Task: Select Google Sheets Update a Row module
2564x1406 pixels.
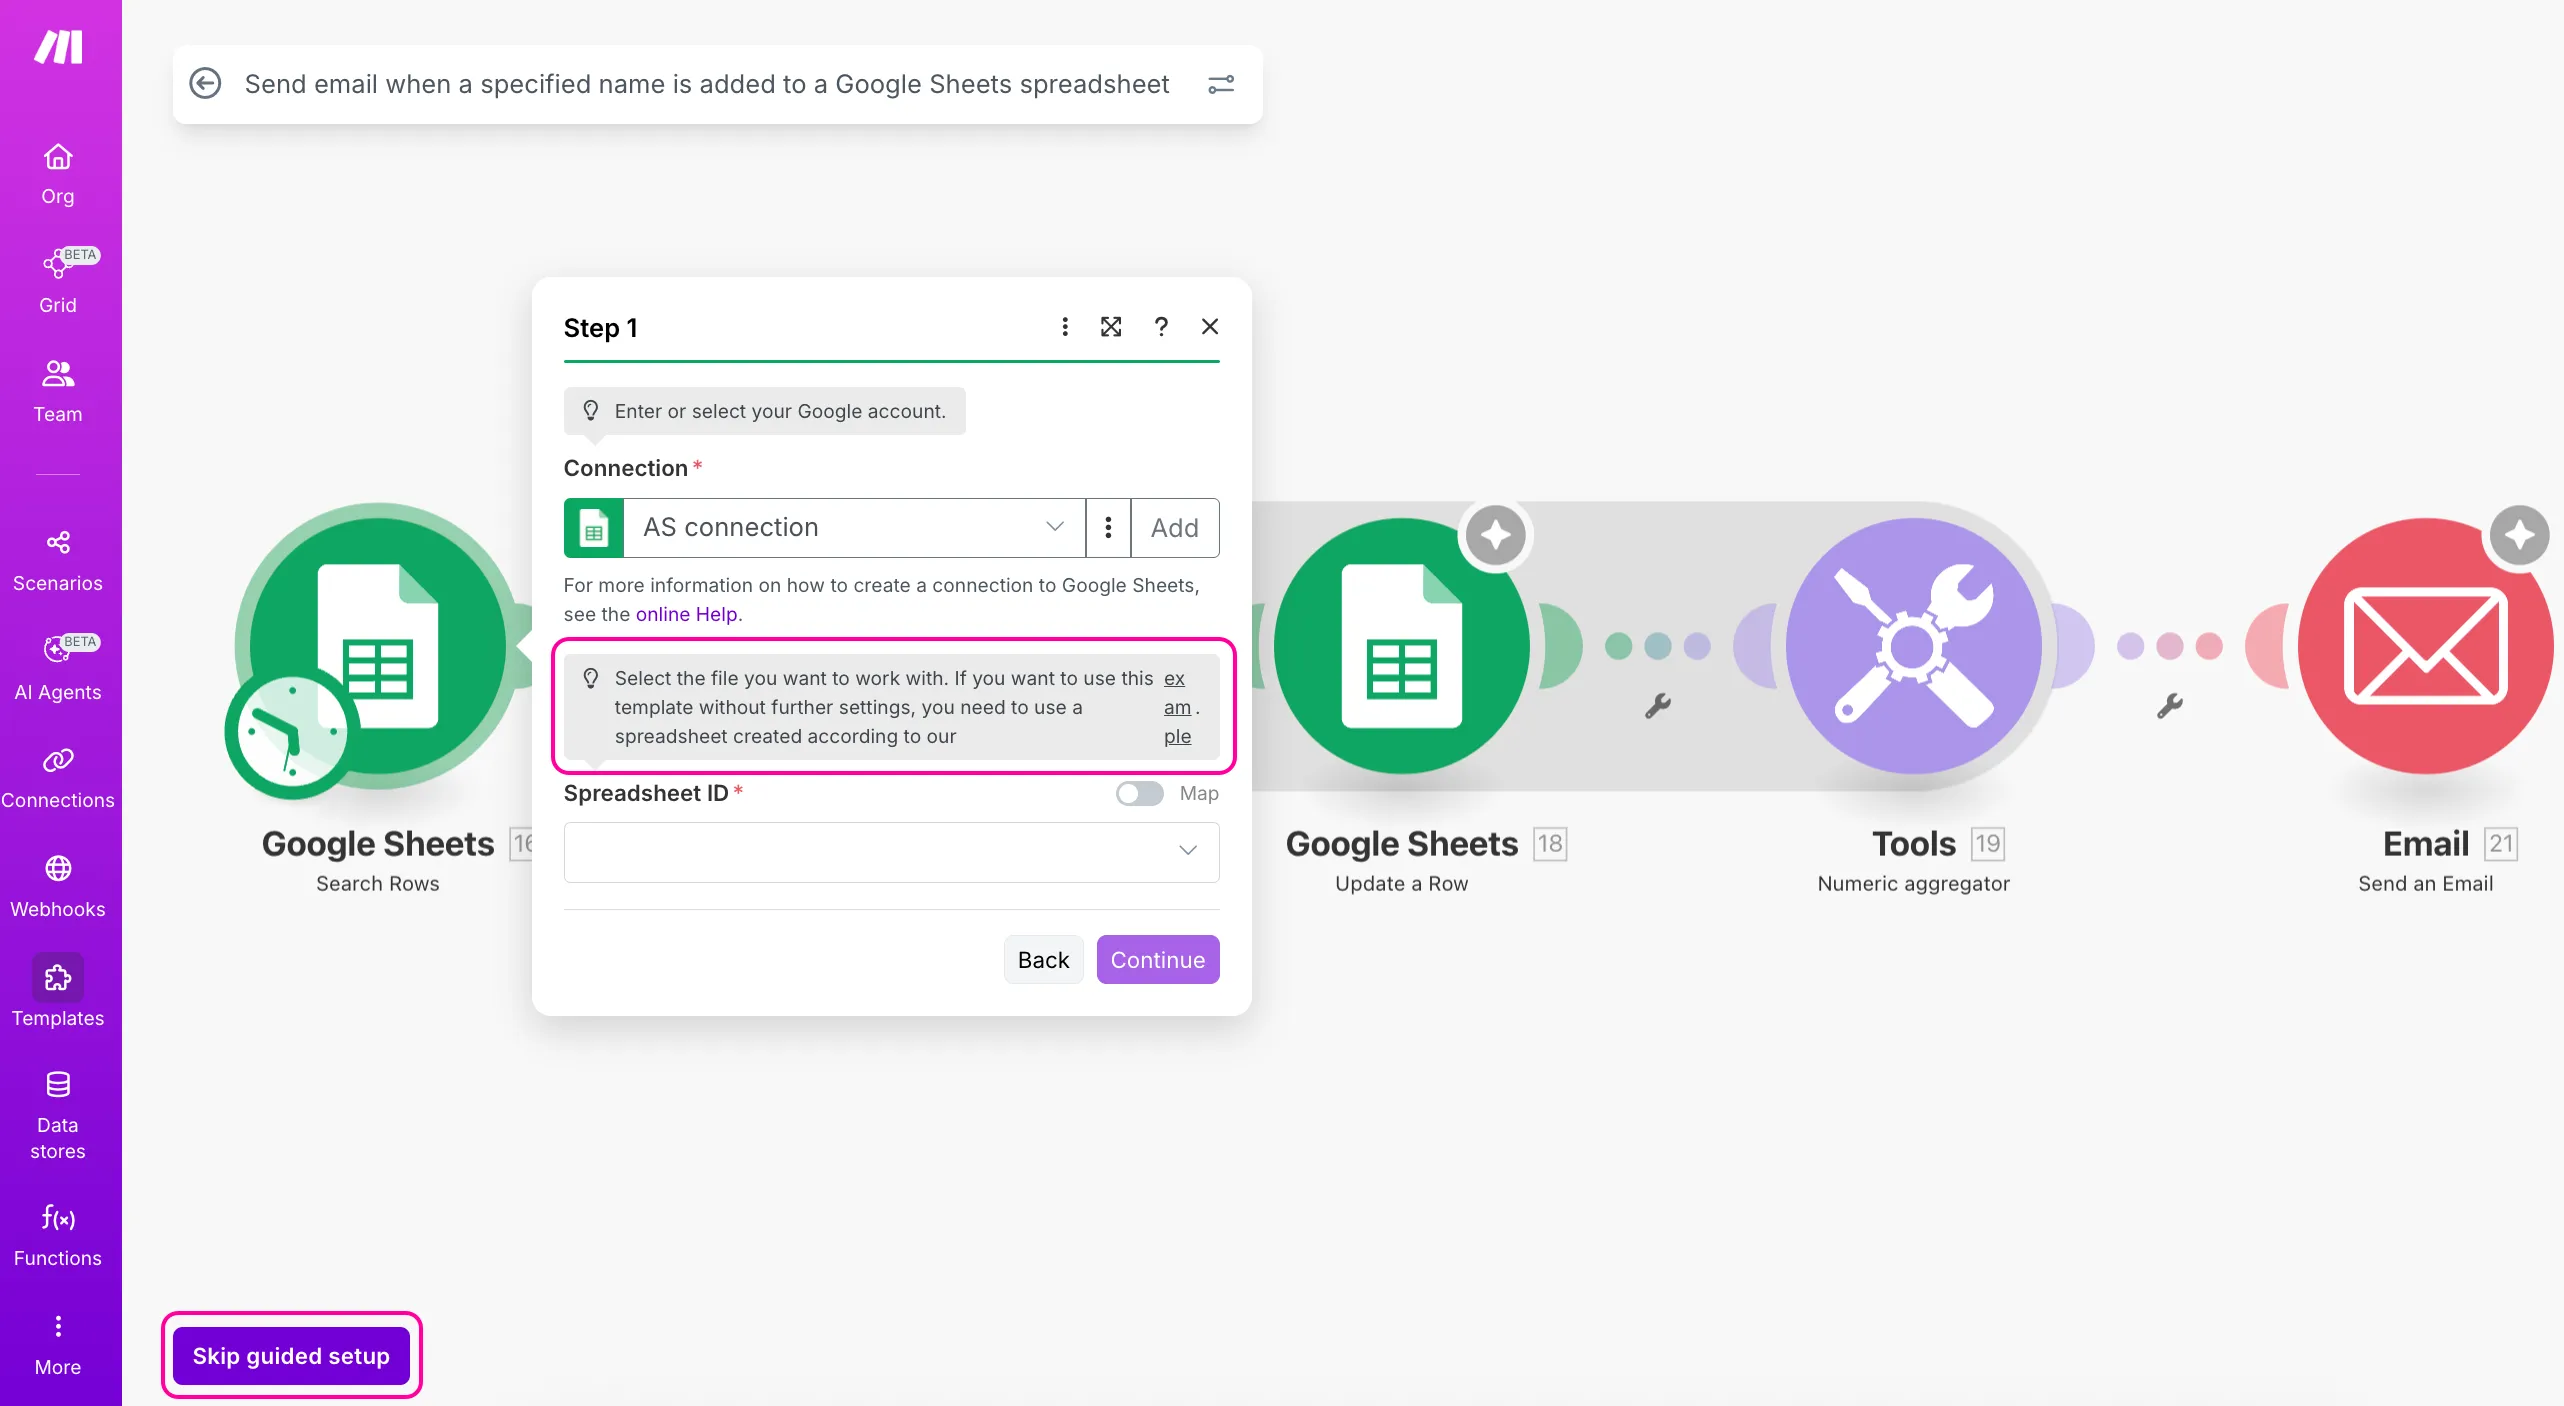Action: 1401,647
